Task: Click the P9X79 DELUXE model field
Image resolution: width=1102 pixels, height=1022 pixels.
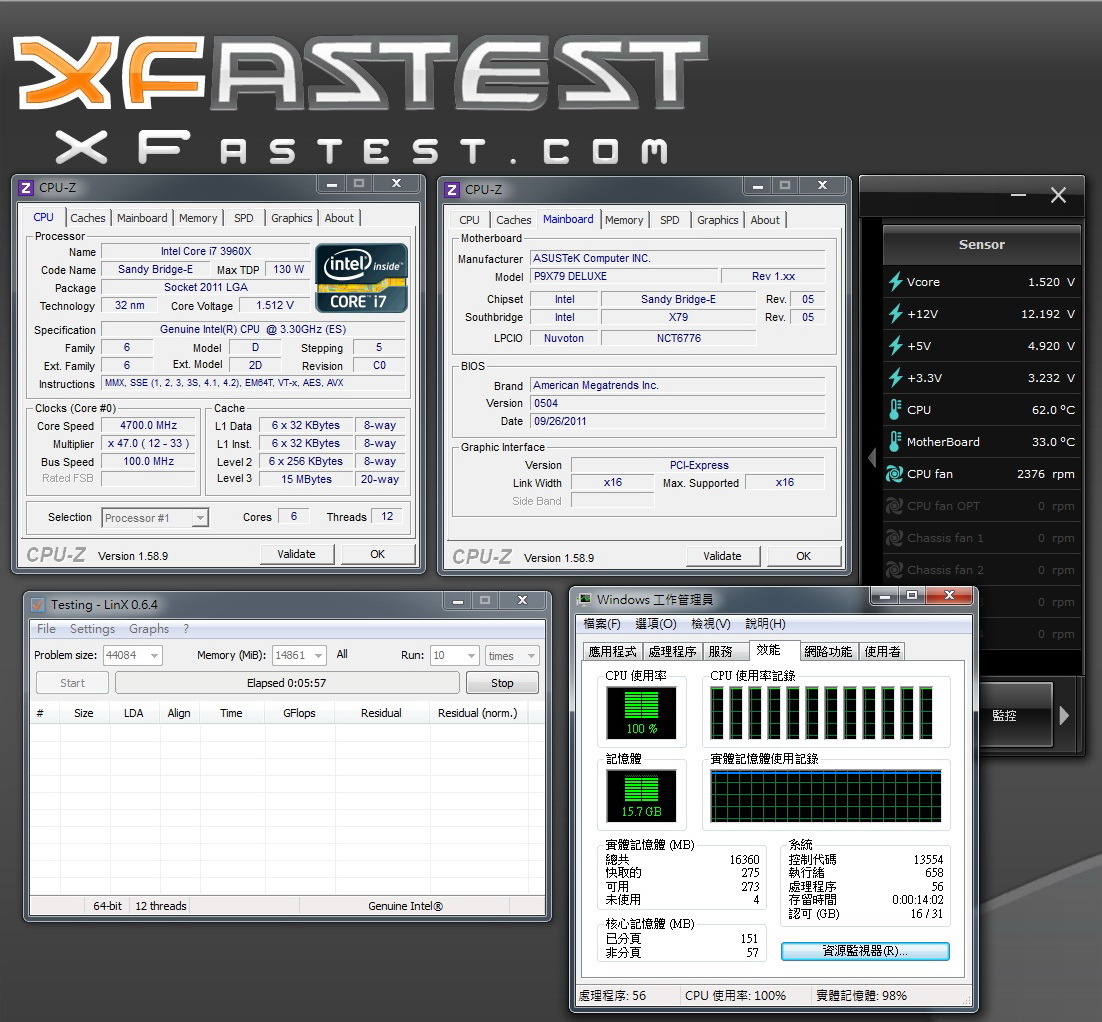Action: click(624, 276)
